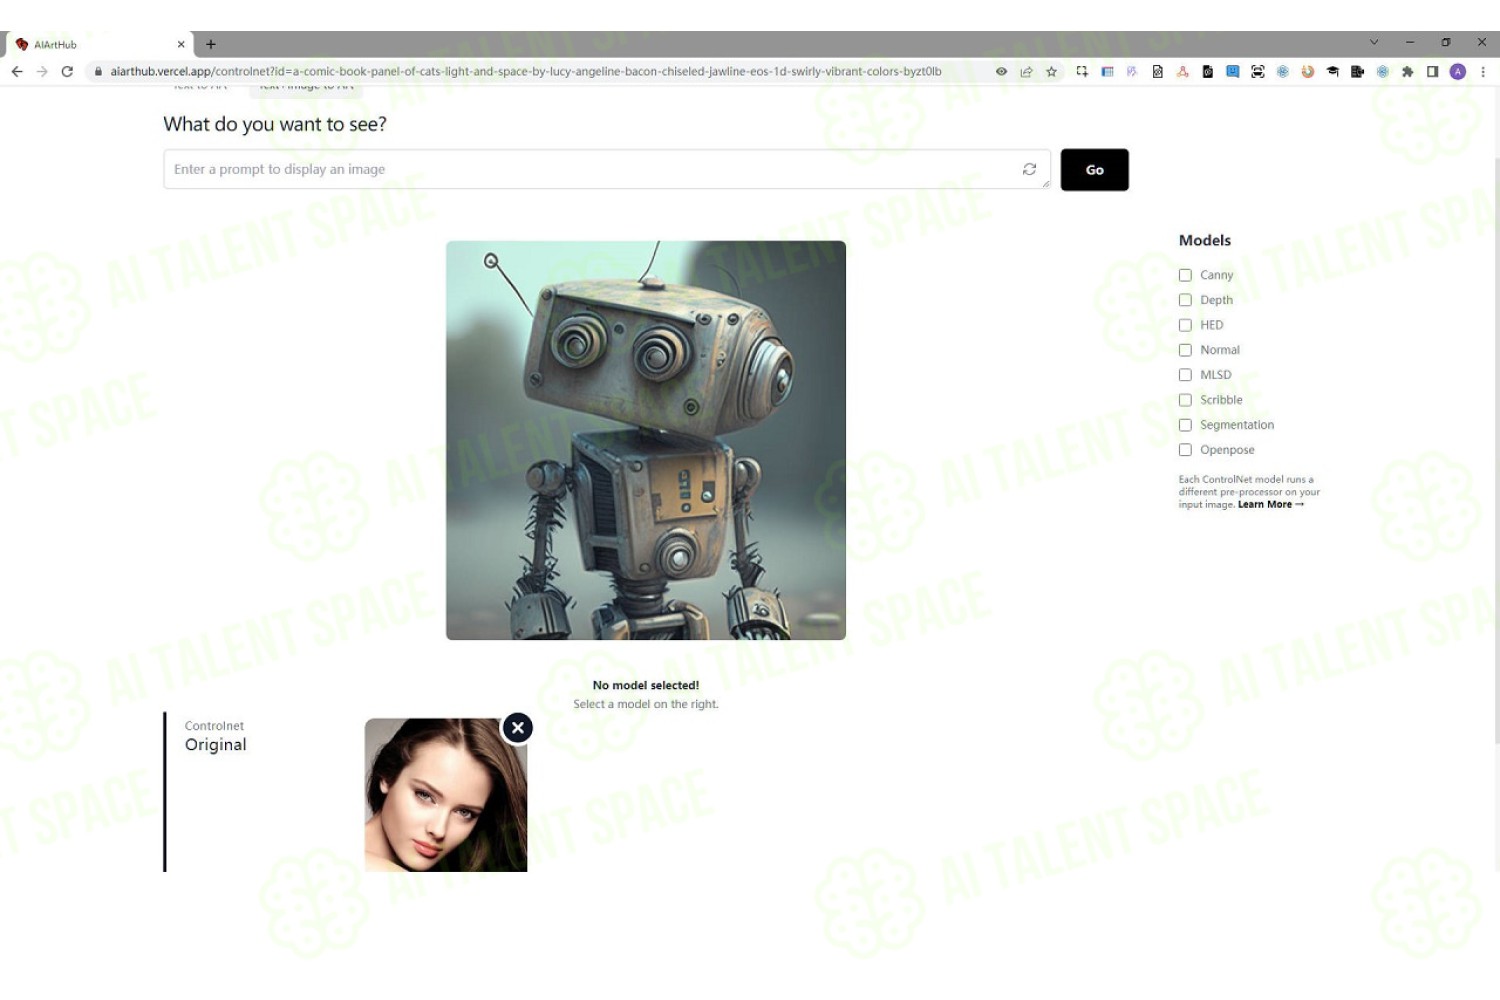Check the Openpose model checkbox
1500x1000 pixels.
pos(1185,450)
